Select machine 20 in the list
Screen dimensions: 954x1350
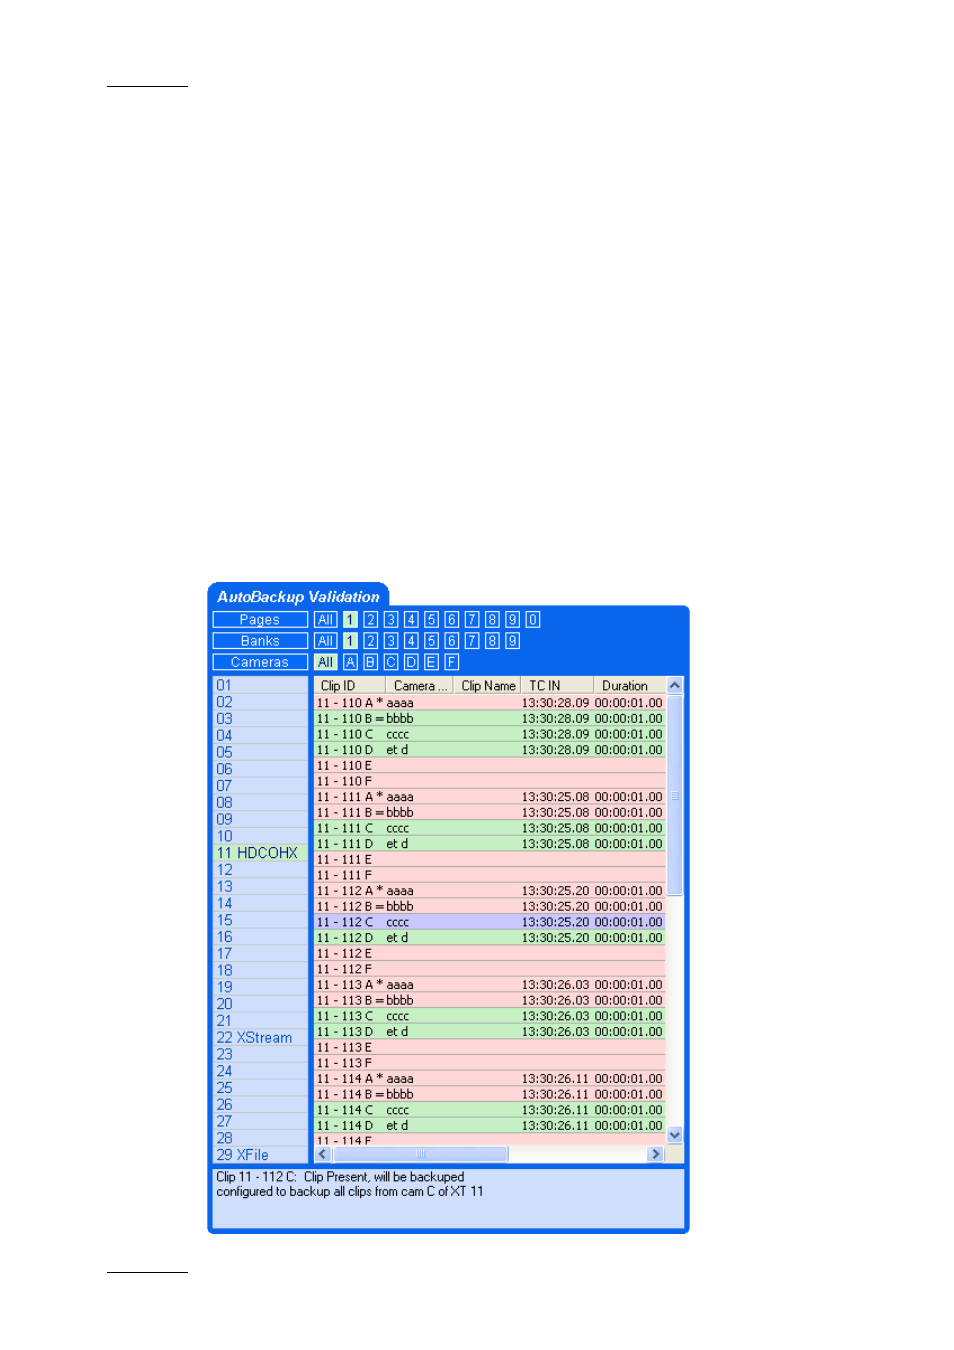pyautogui.click(x=260, y=1004)
